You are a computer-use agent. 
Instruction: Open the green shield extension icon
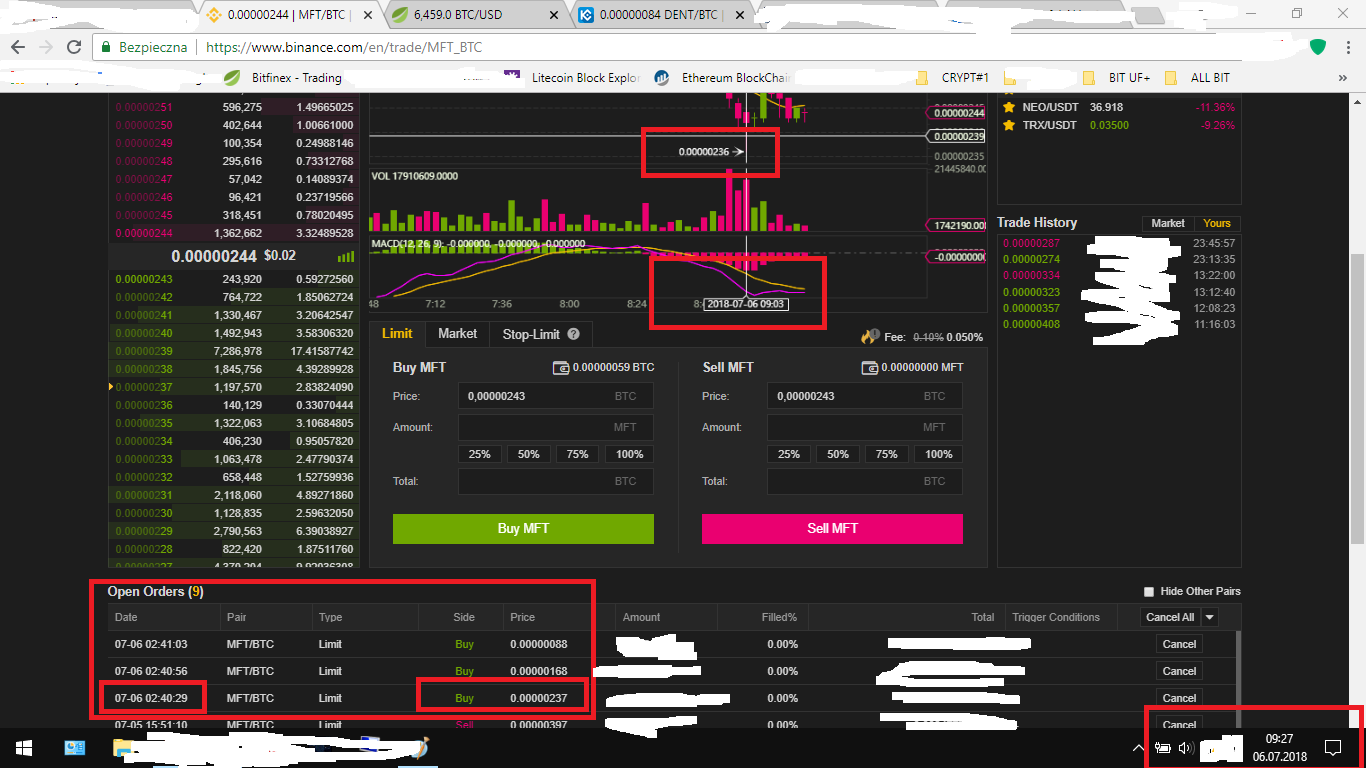click(x=1318, y=47)
